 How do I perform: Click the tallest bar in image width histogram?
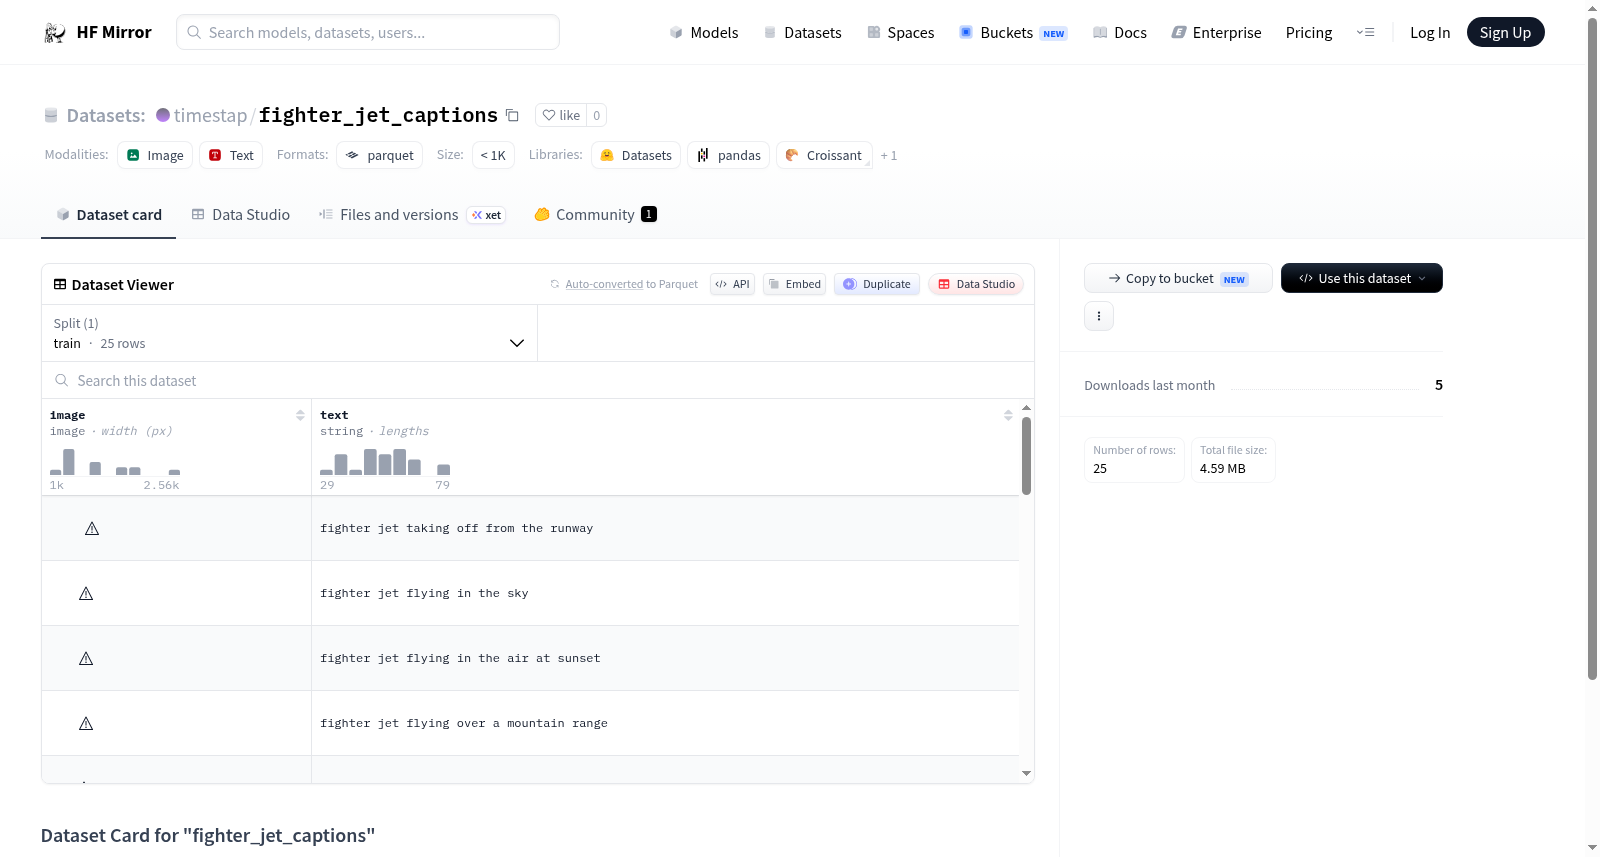tap(69, 461)
